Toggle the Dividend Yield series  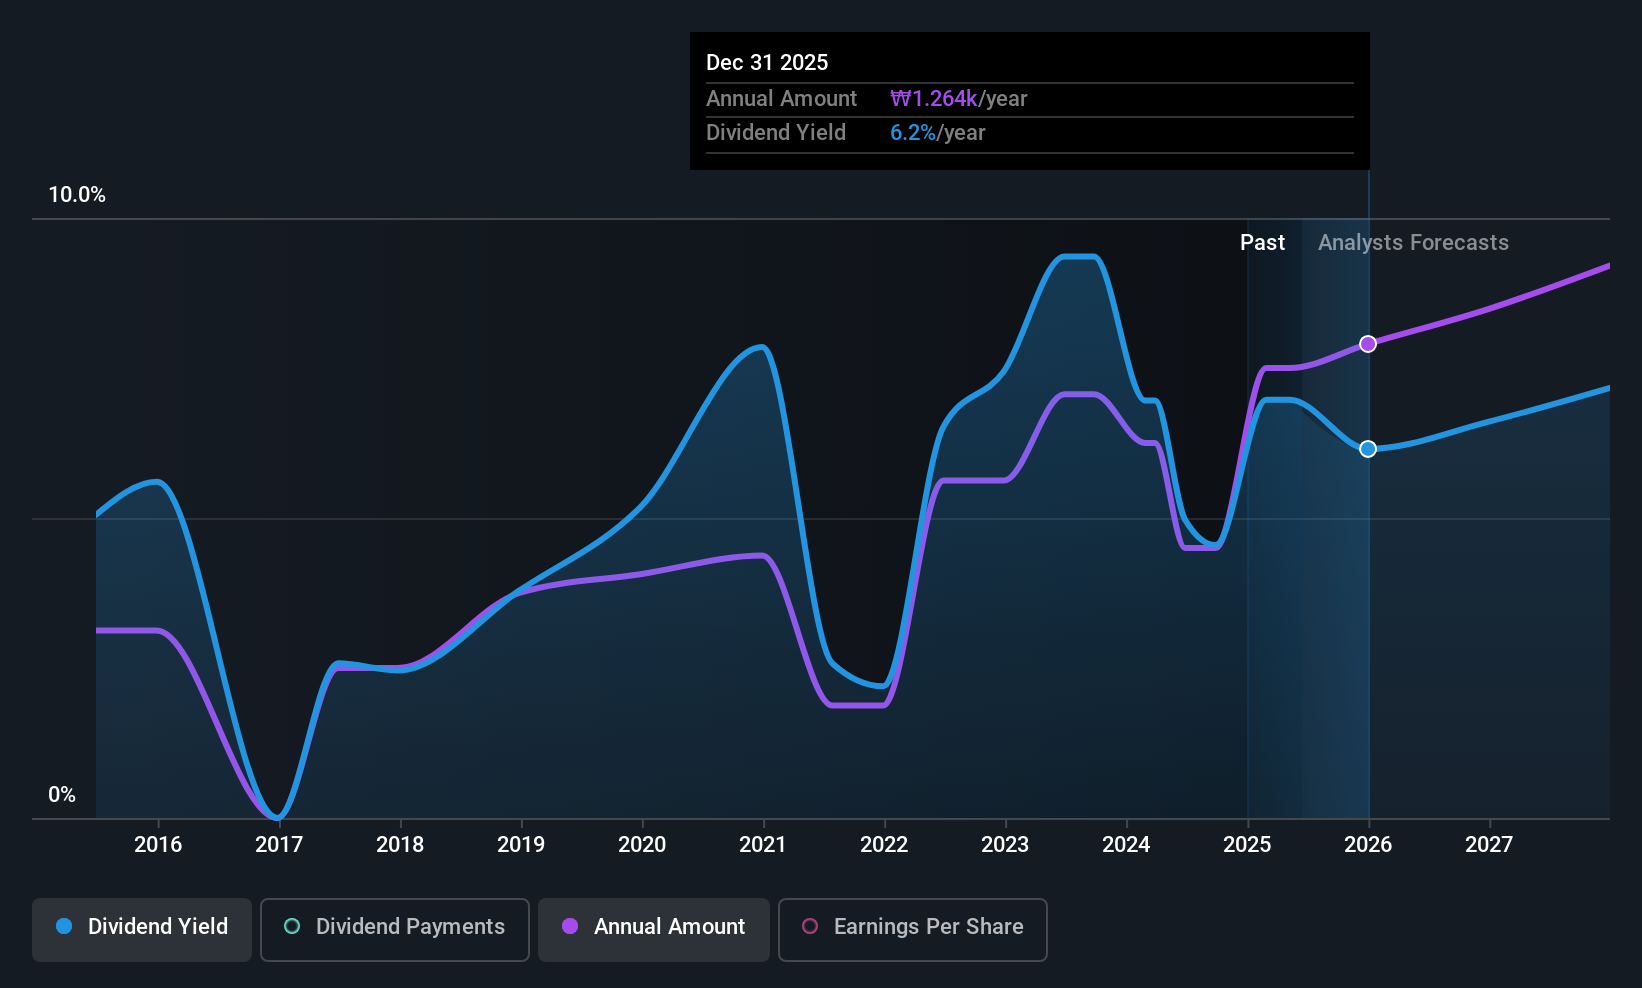[x=142, y=929]
